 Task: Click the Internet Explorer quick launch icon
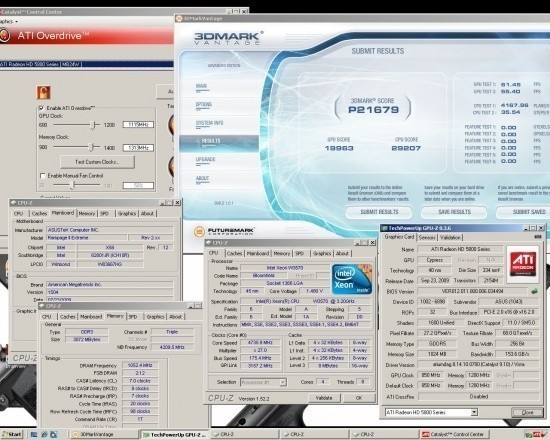(x=44, y=434)
